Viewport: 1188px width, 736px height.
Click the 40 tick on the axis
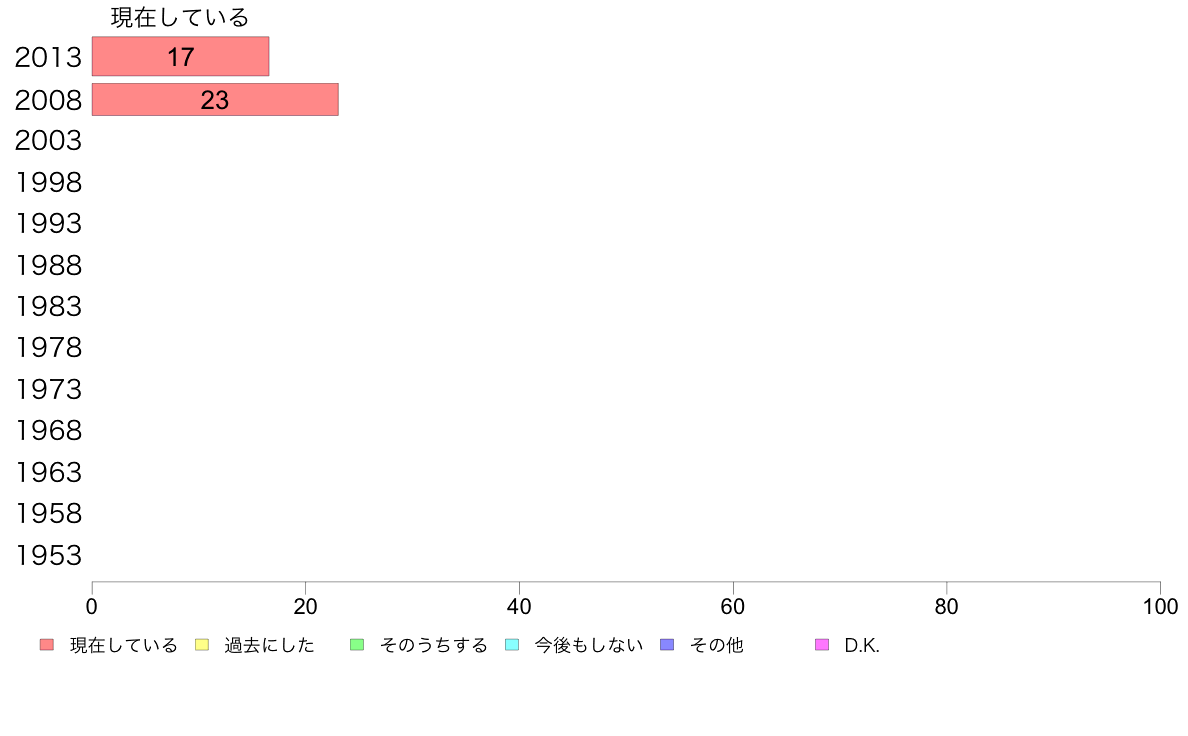pyautogui.click(x=519, y=606)
